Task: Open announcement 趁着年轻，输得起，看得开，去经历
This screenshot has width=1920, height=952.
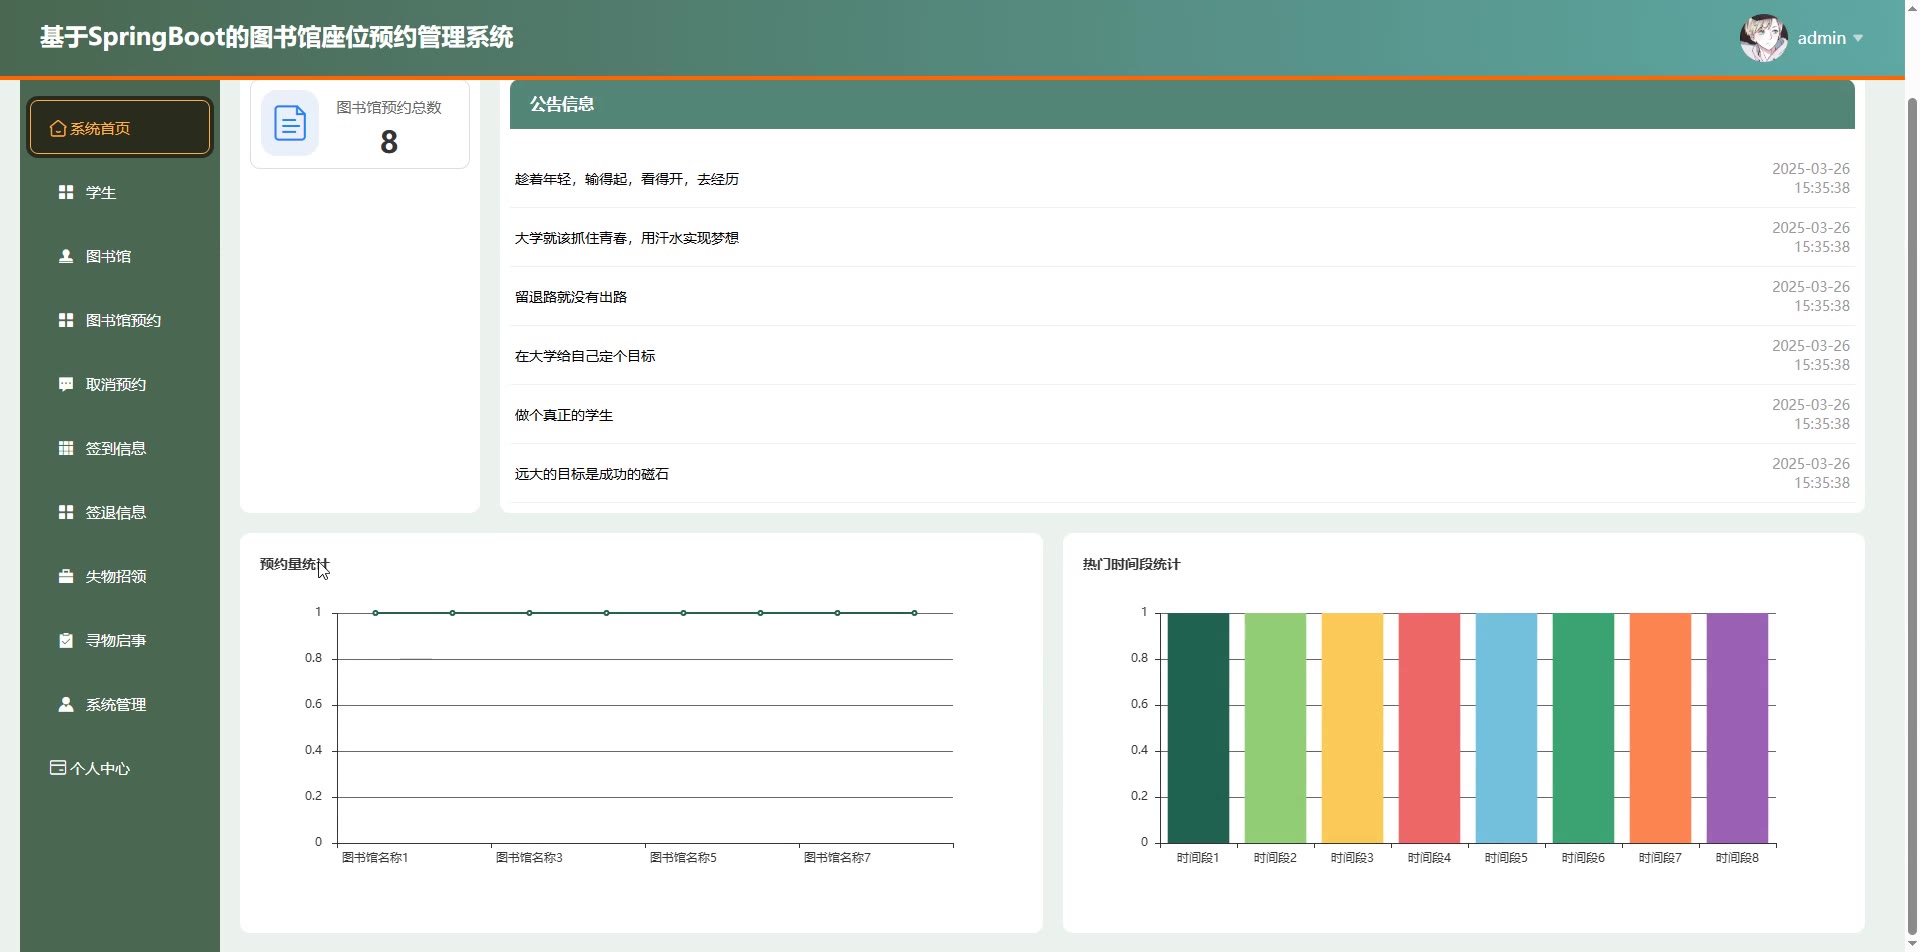Action: [627, 179]
